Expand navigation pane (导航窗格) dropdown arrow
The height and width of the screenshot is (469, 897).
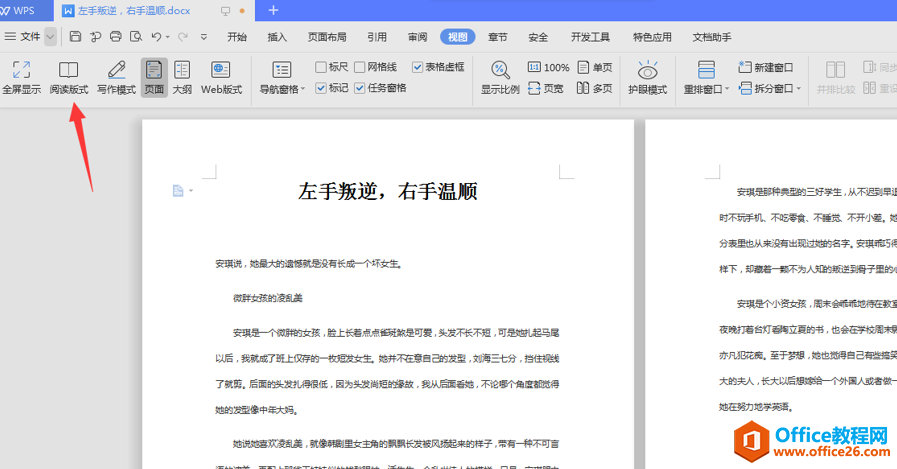point(303,89)
